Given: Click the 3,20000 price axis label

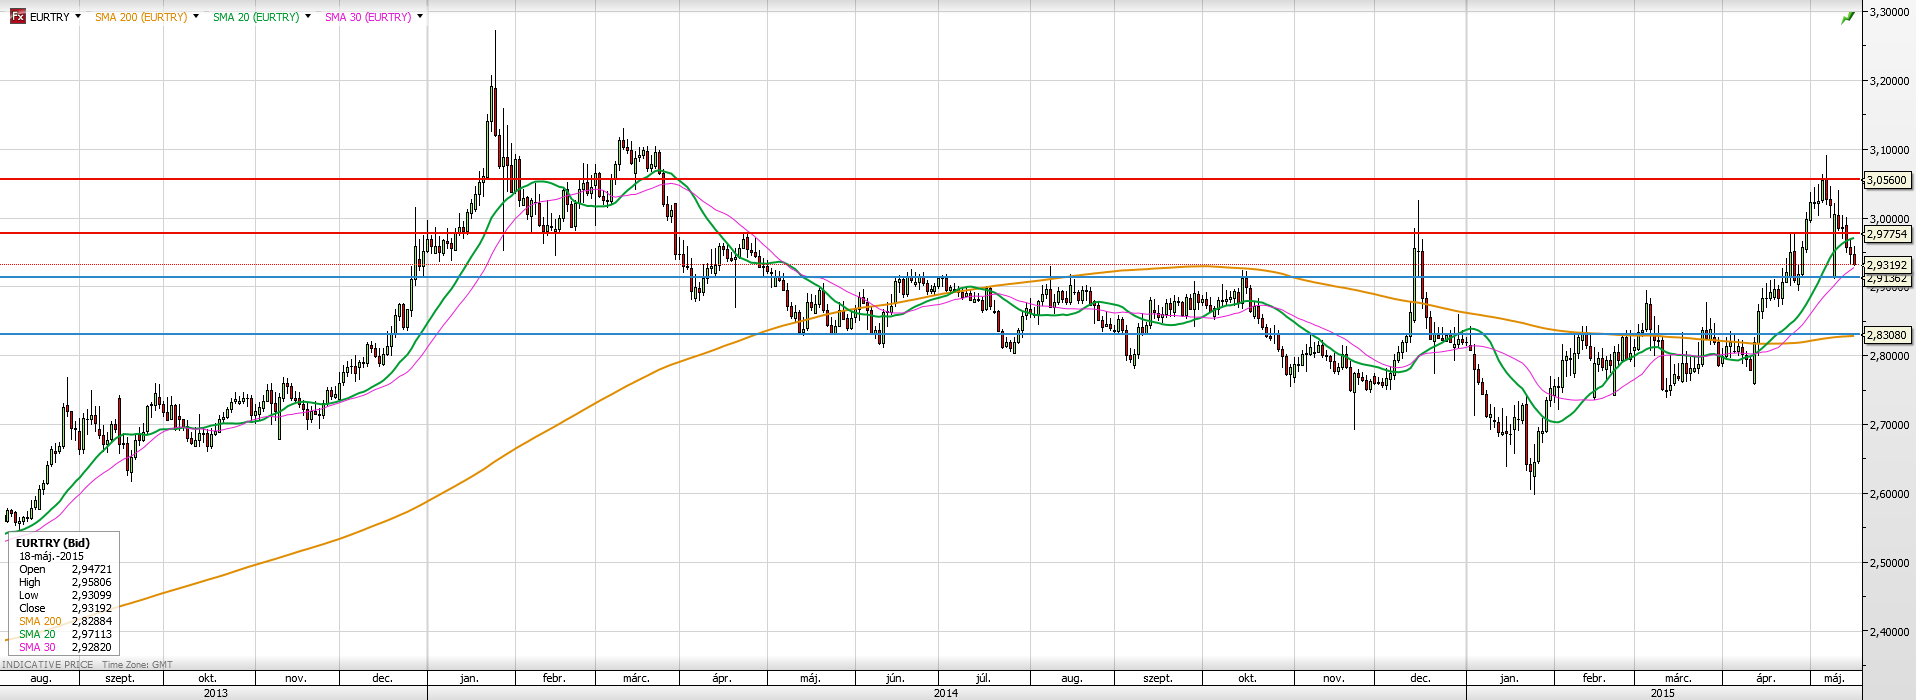Looking at the screenshot, I should pyautogui.click(x=1889, y=82).
